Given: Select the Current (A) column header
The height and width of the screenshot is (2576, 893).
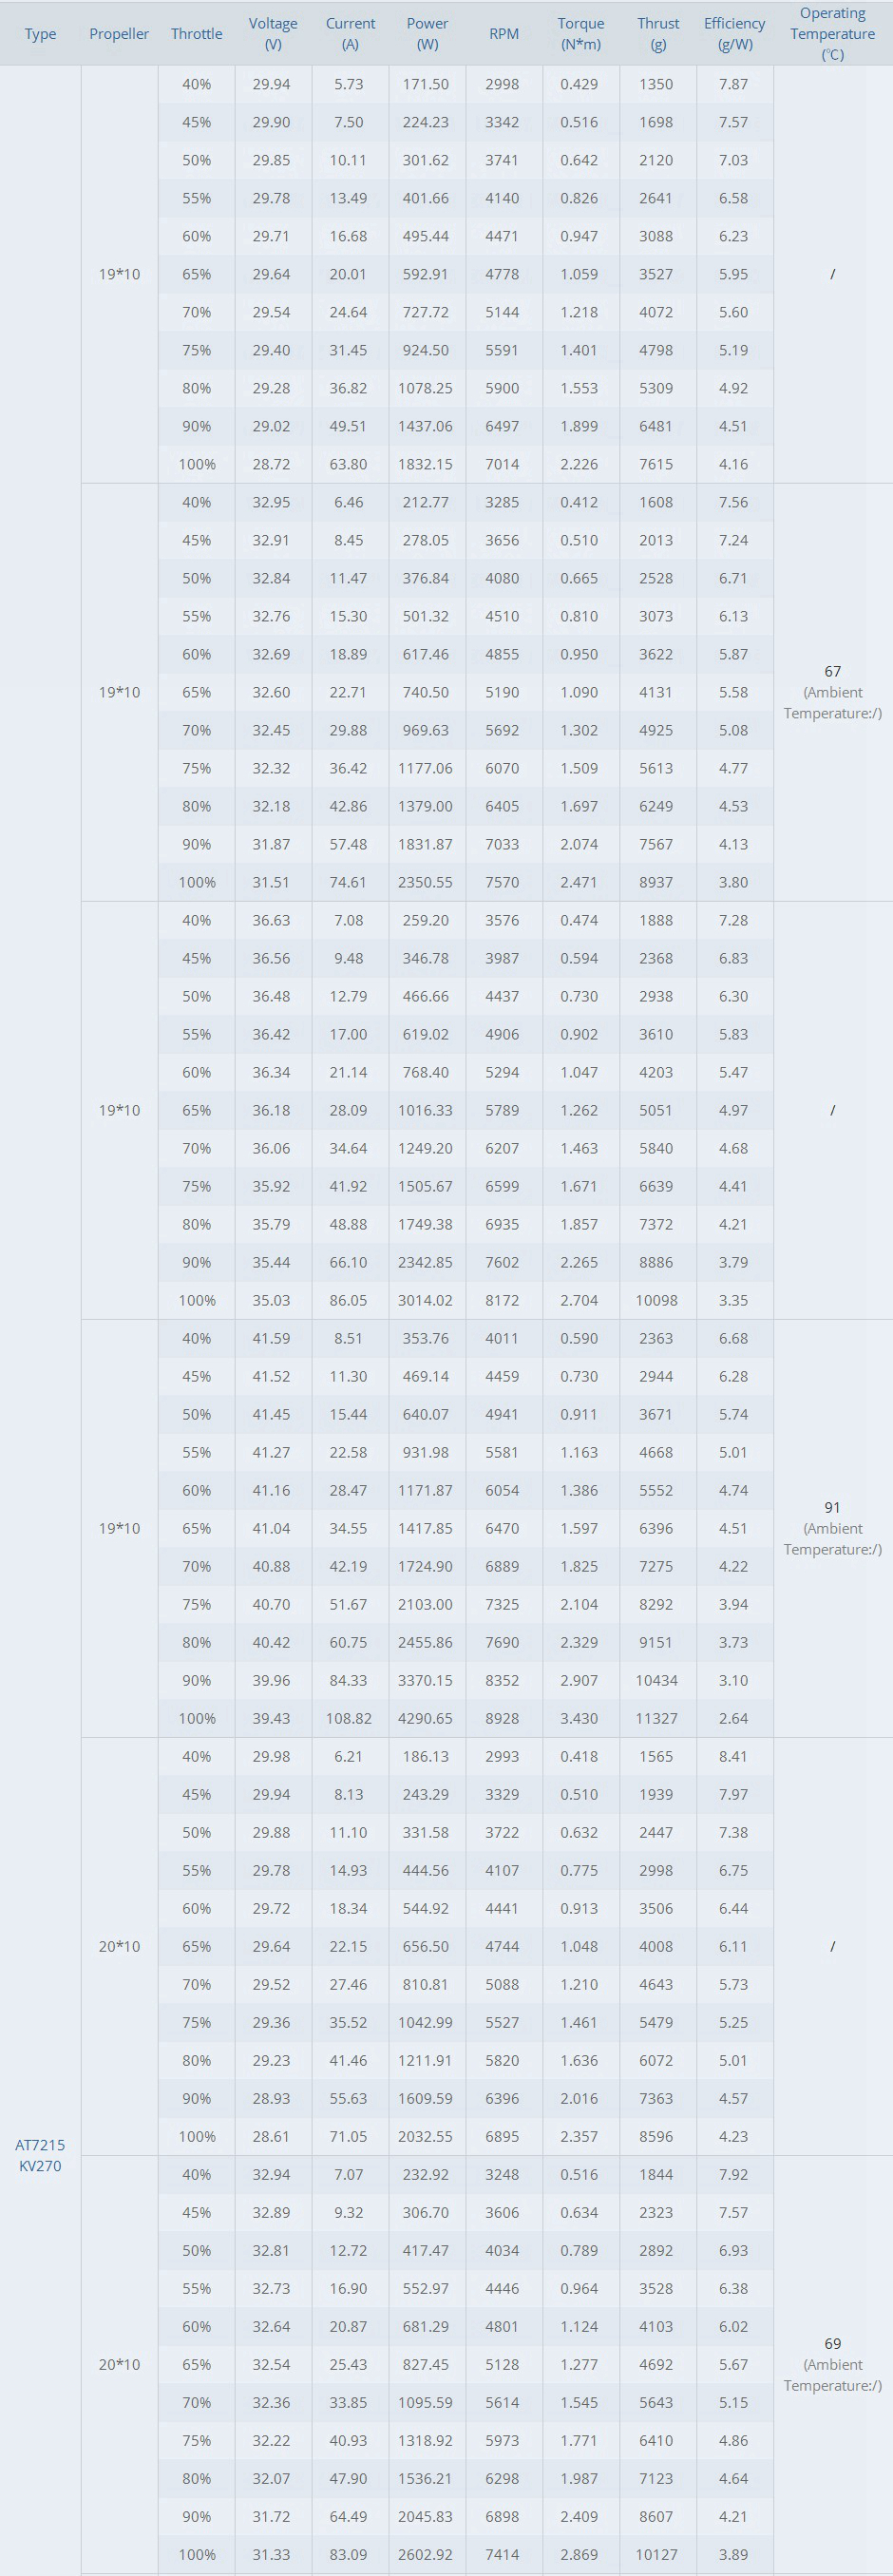Looking at the screenshot, I should pyautogui.click(x=350, y=34).
